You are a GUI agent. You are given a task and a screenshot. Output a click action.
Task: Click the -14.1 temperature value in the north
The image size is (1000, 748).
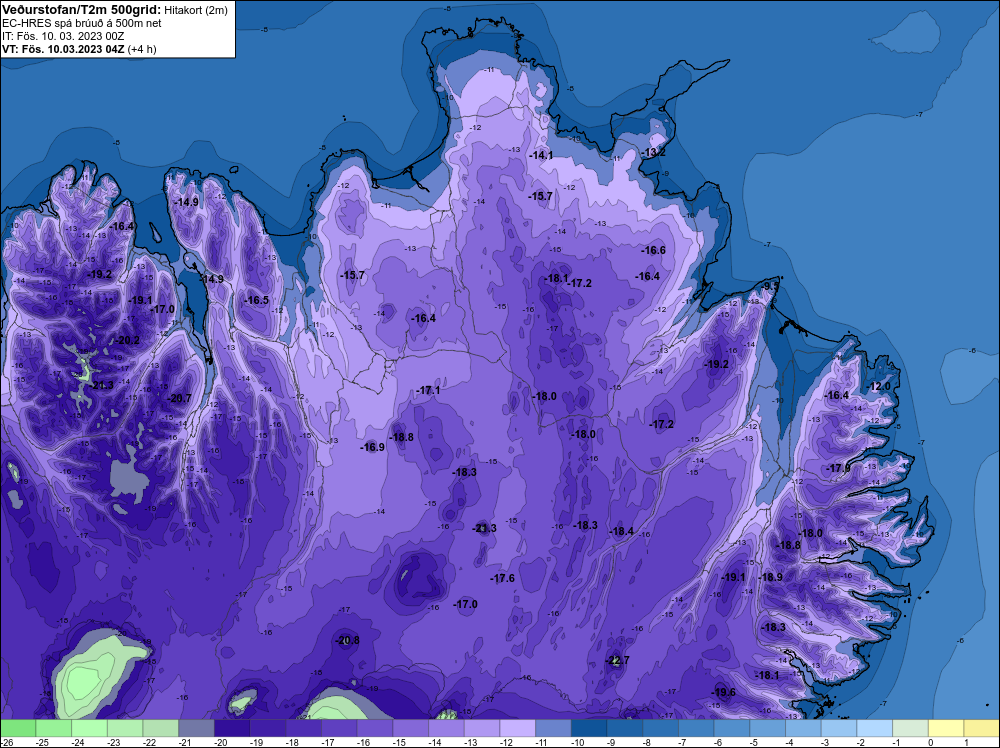point(541,156)
